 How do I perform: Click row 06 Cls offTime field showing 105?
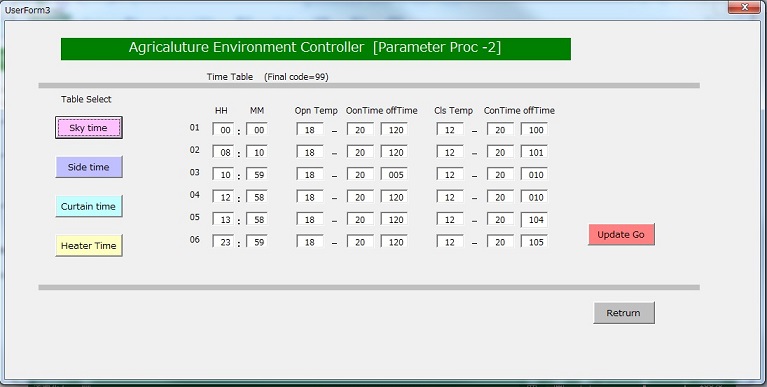point(534,242)
